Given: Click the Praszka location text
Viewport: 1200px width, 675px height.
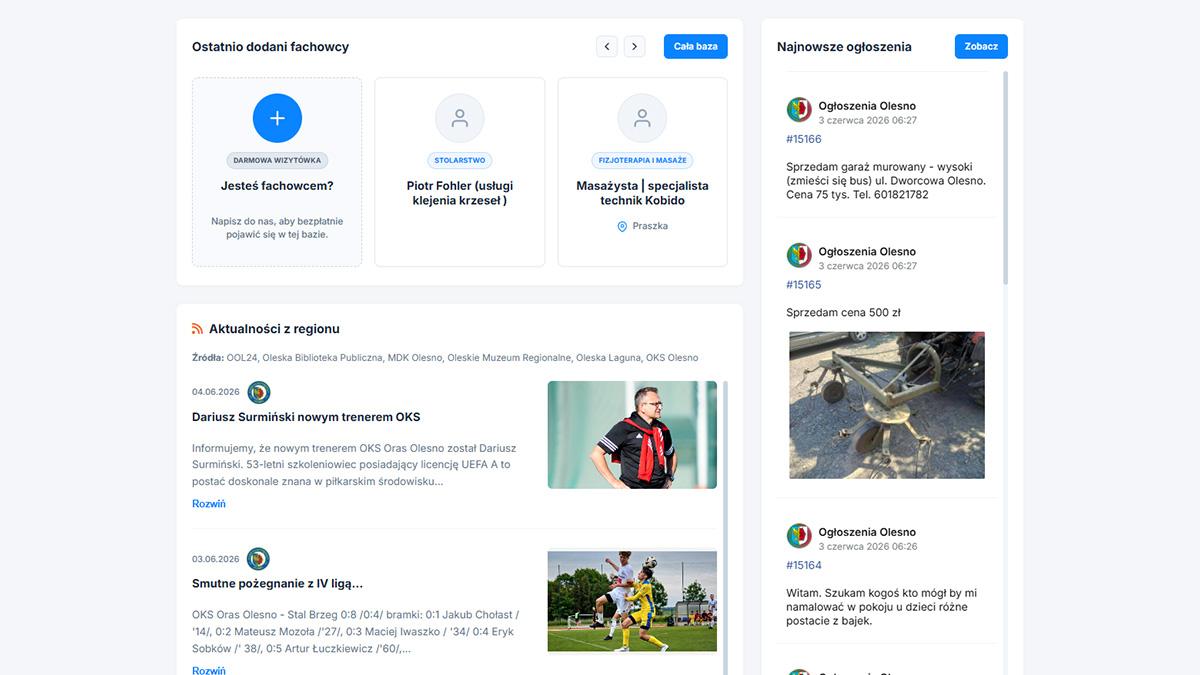Looking at the screenshot, I should (650, 226).
